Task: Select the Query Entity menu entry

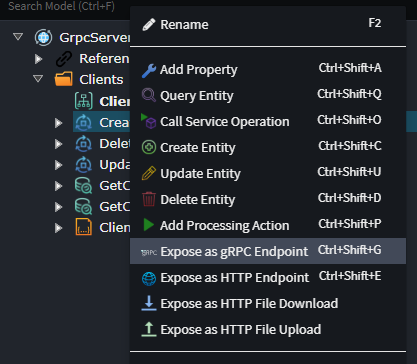Action: (x=268, y=96)
